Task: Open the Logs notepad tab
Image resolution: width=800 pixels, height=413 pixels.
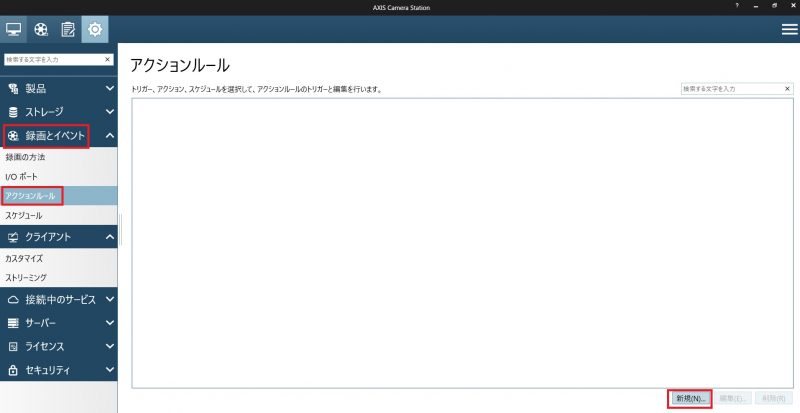Action: click(68, 30)
